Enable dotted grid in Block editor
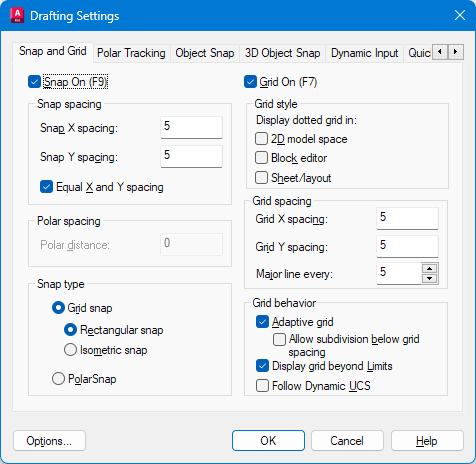 coord(261,158)
